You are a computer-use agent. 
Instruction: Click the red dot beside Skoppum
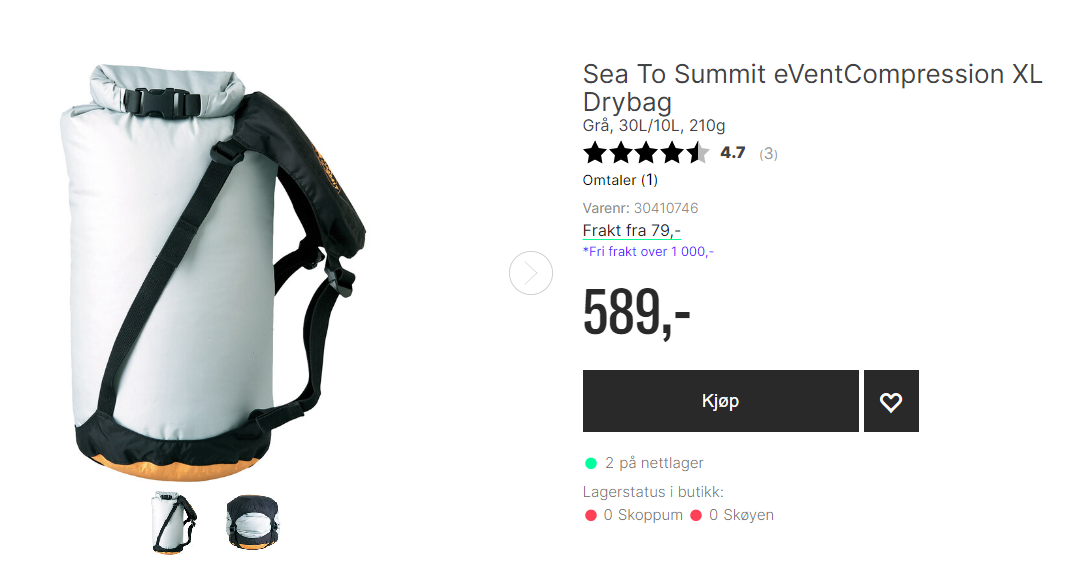pyautogui.click(x=591, y=516)
